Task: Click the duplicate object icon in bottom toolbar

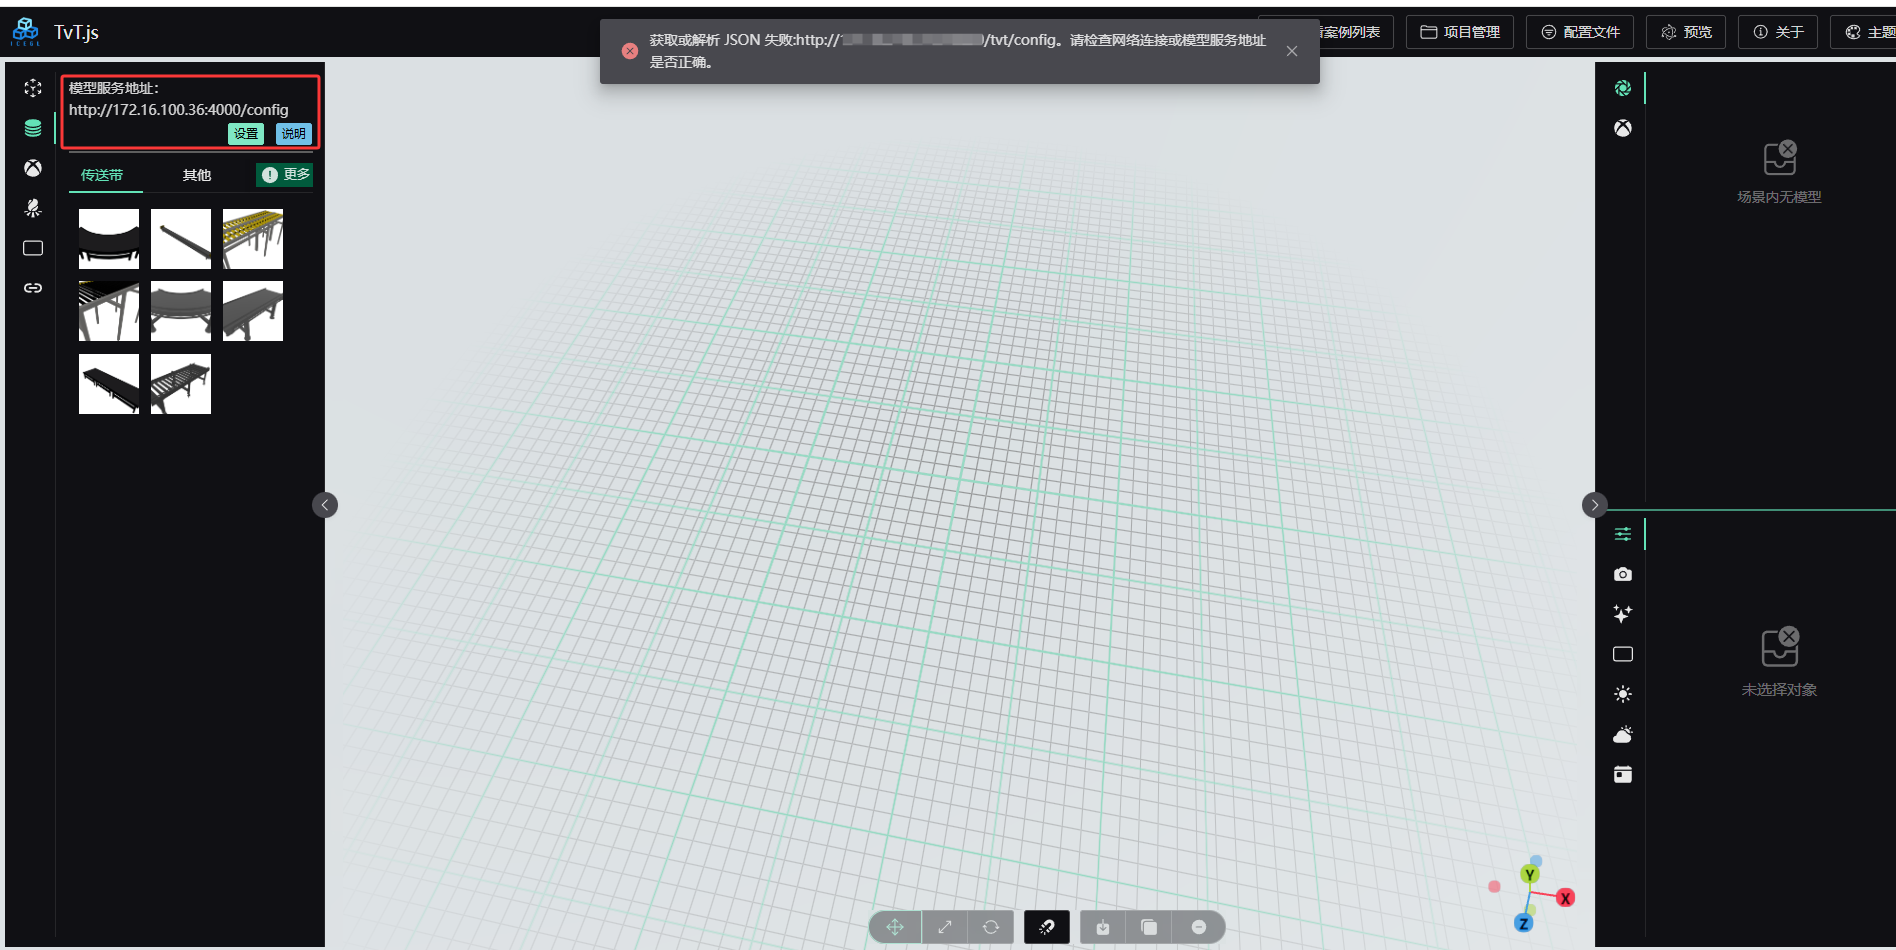Action: click(x=1149, y=927)
